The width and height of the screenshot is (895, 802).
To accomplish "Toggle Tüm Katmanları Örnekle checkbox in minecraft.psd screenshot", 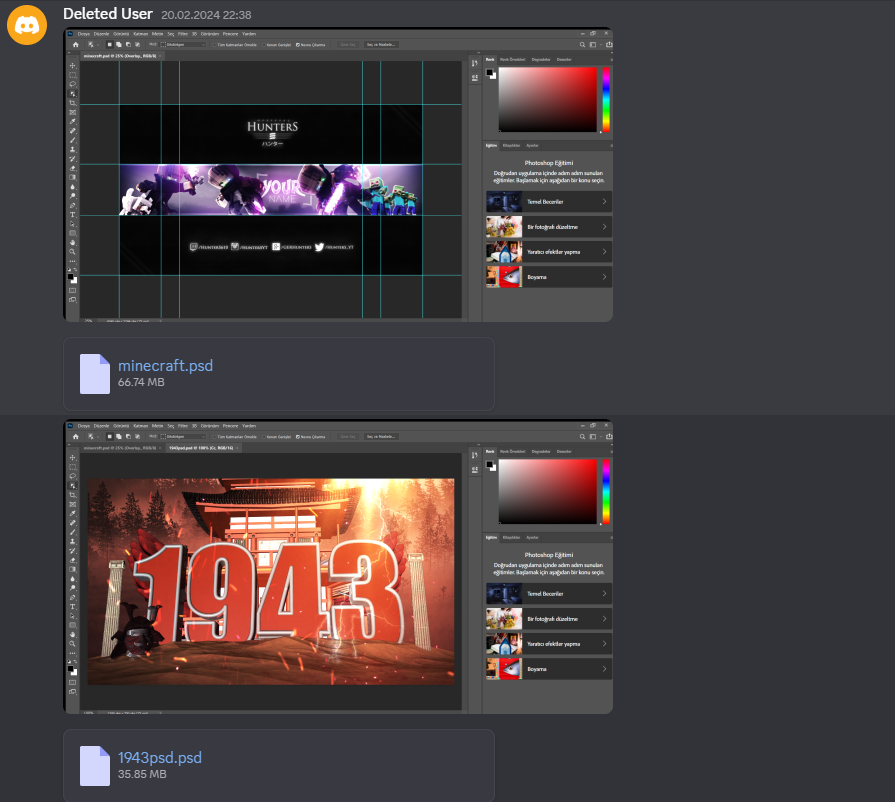I will tap(215, 45).
